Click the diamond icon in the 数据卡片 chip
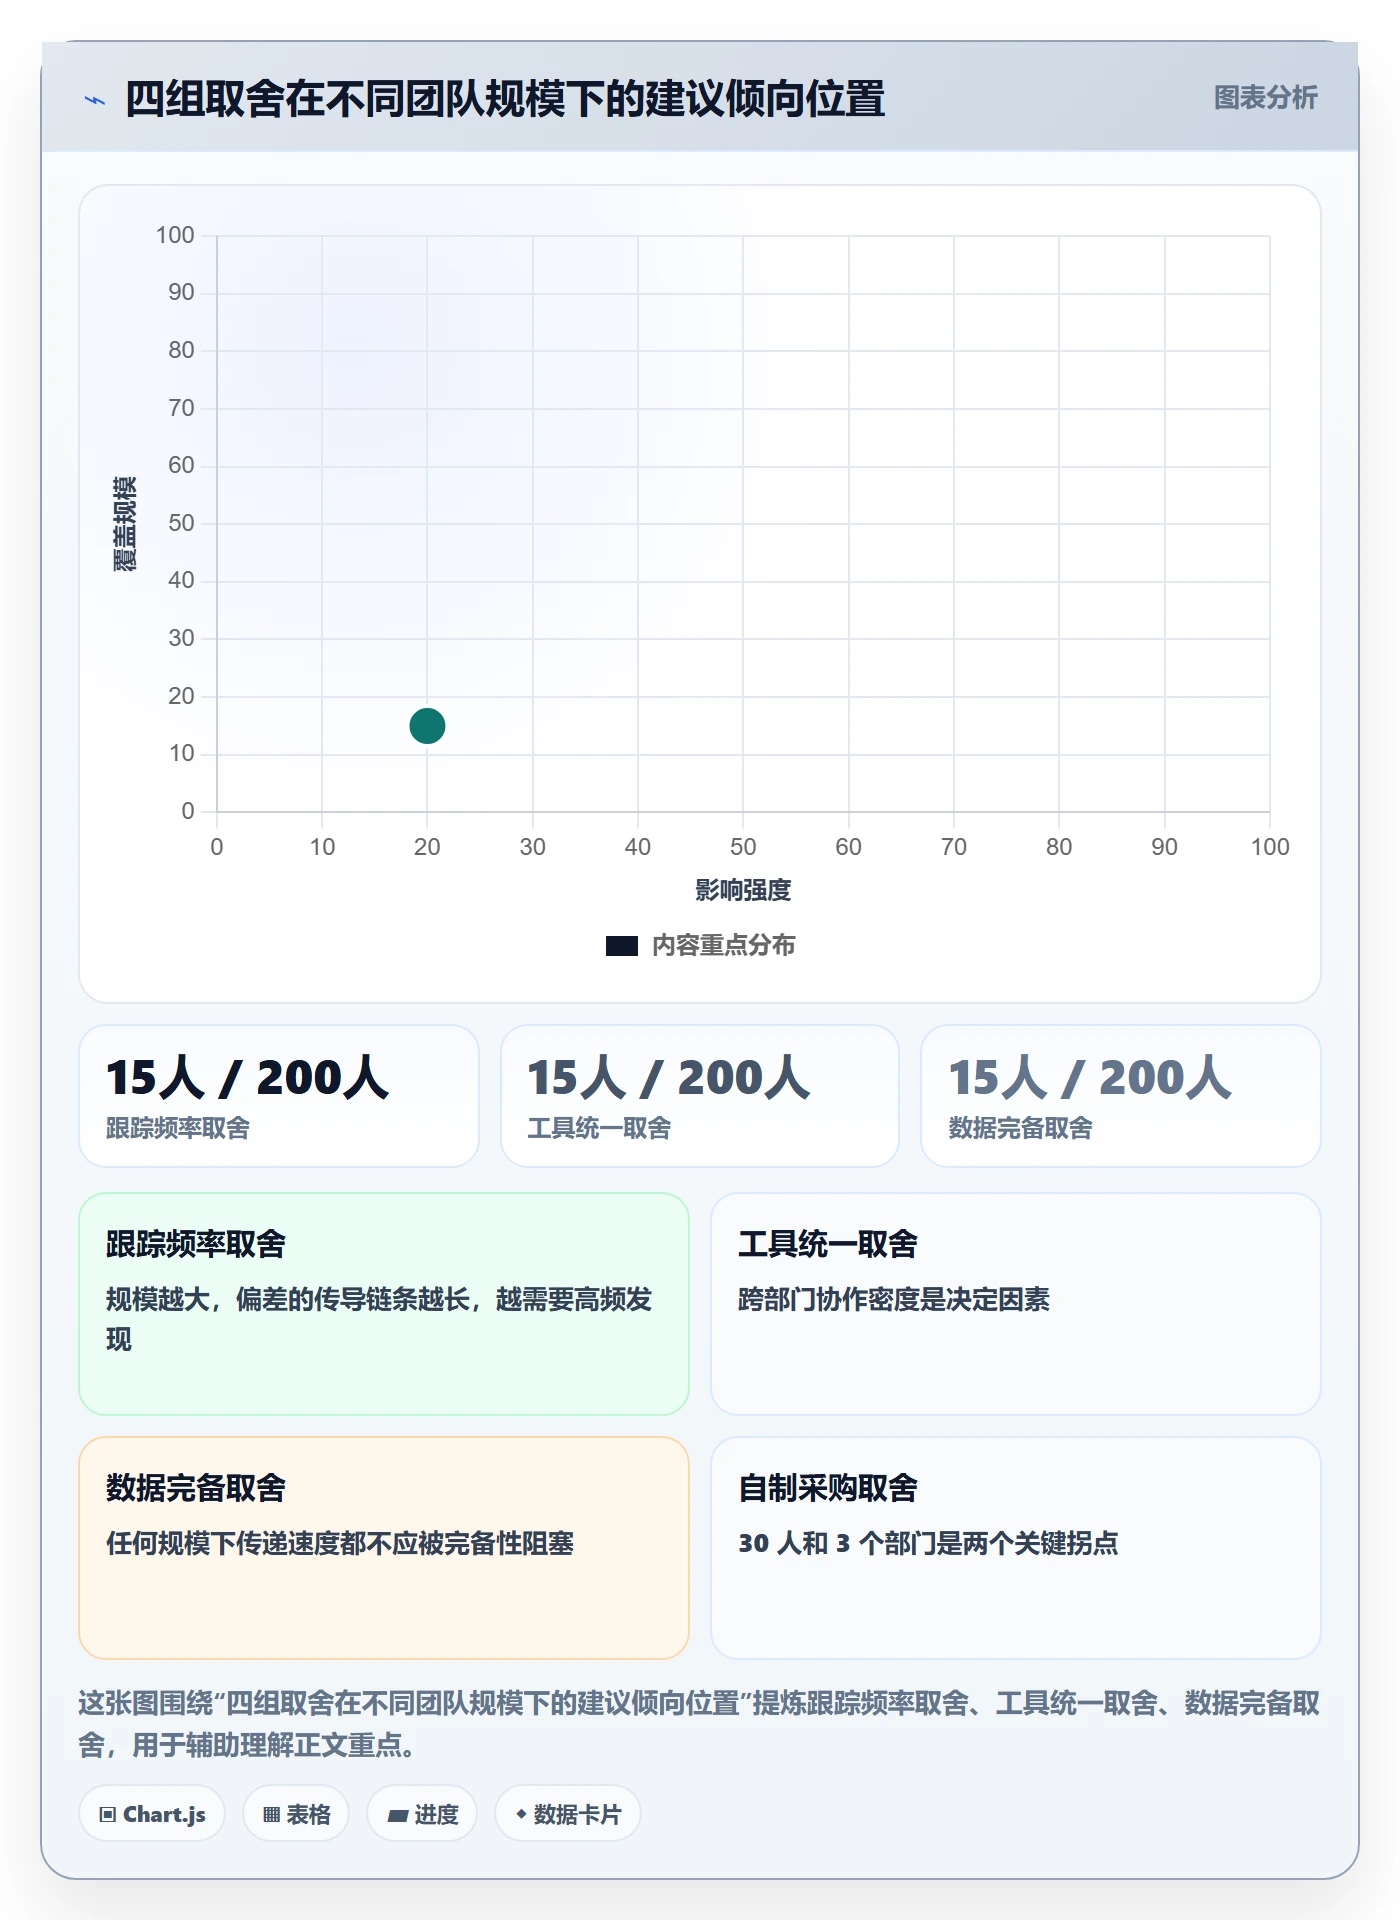This screenshot has height=1920, width=1400. pyautogui.click(x=521, y=1814)
